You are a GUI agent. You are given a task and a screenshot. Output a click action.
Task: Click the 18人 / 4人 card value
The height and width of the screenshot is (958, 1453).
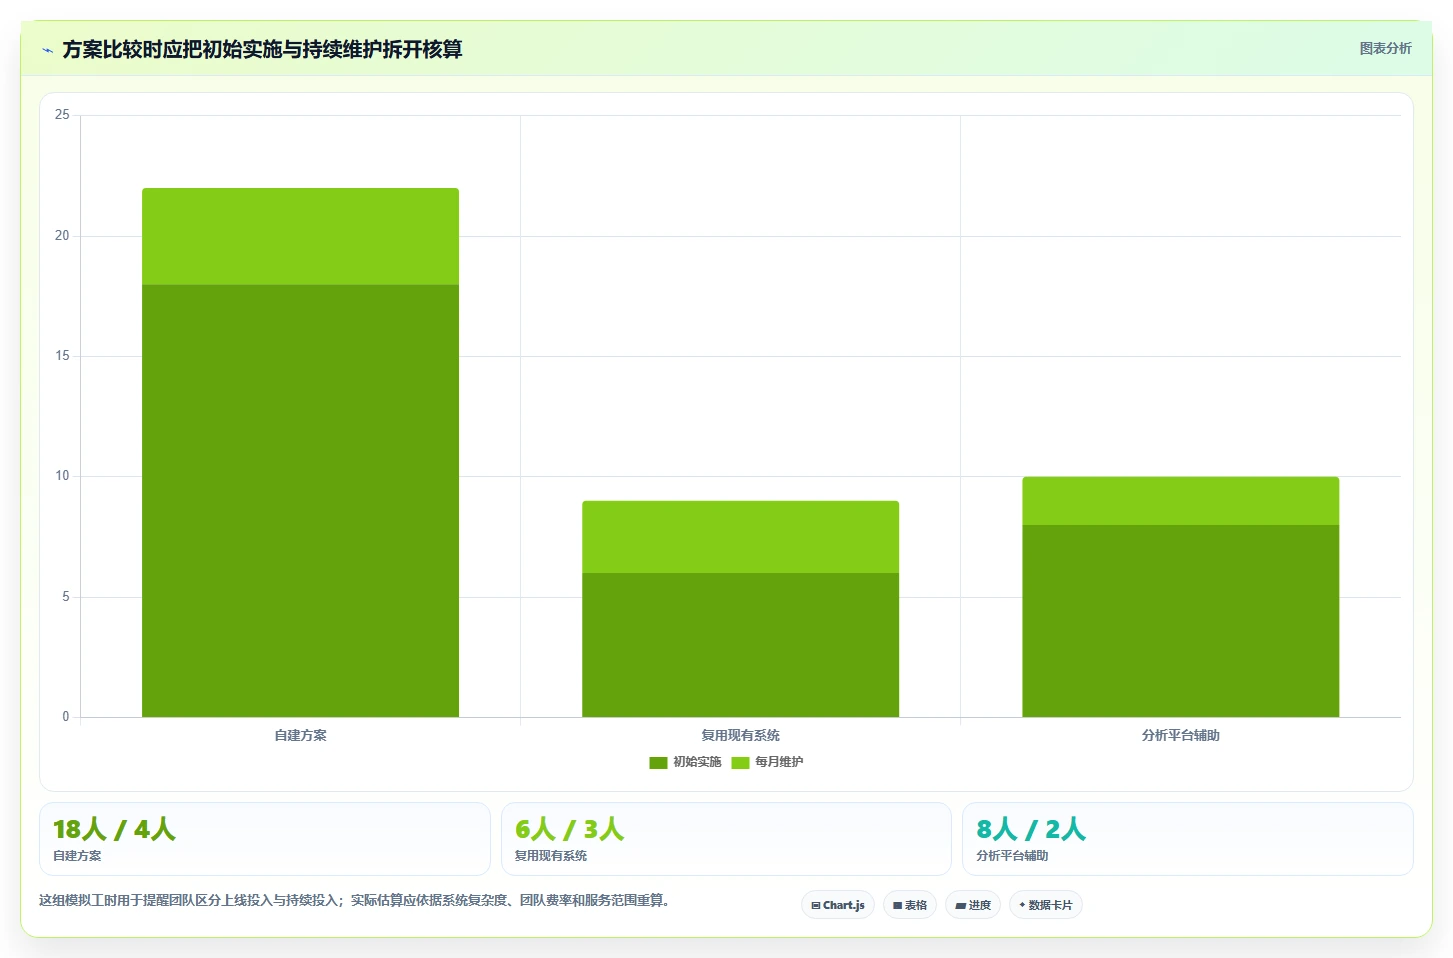[x=114, y=829]
